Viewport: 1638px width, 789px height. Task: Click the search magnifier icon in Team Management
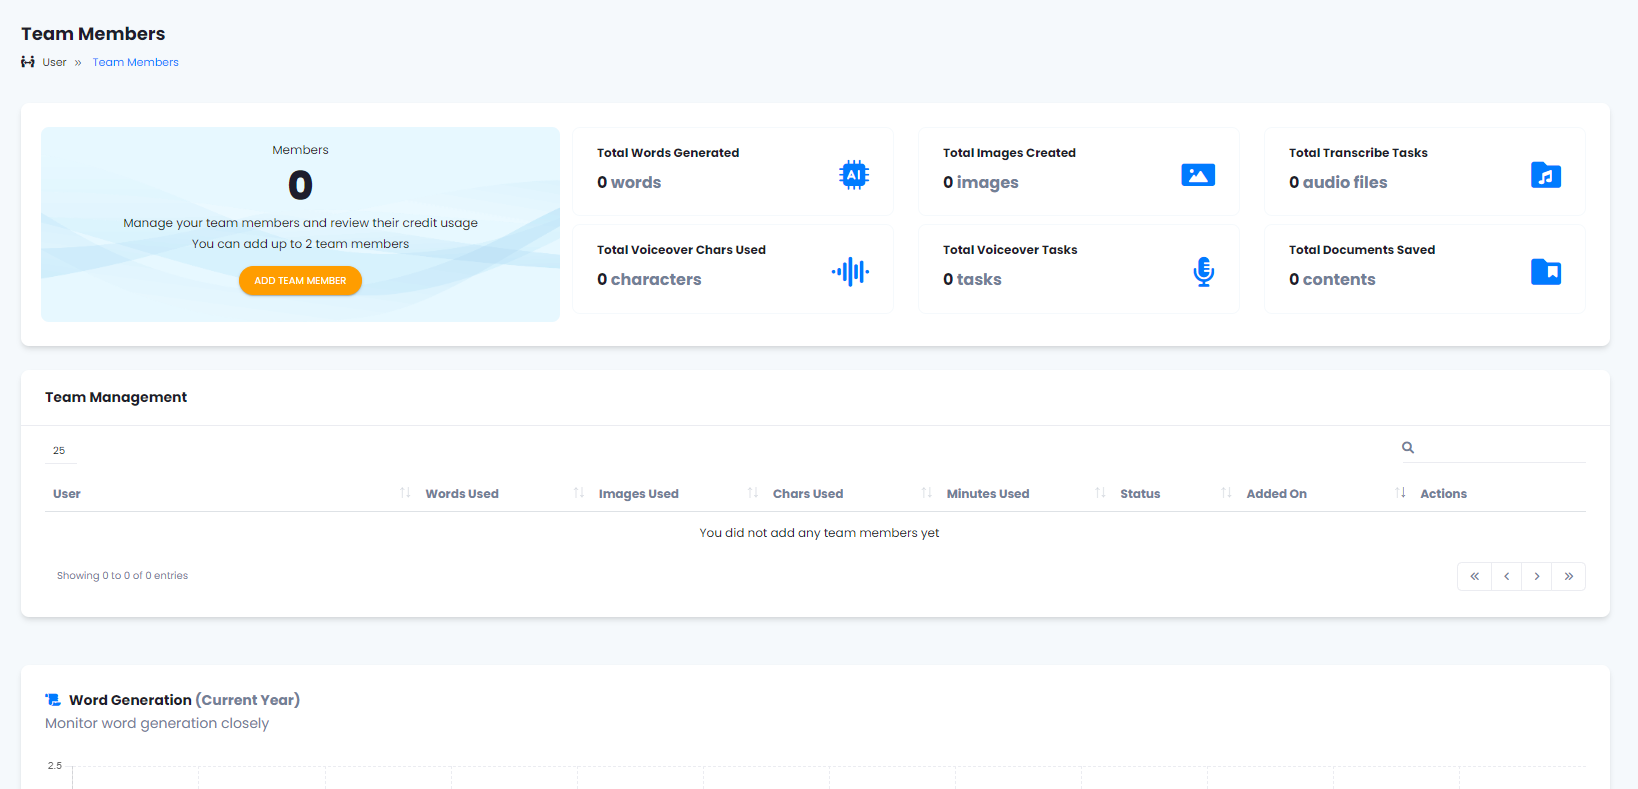coord(1407,448)
